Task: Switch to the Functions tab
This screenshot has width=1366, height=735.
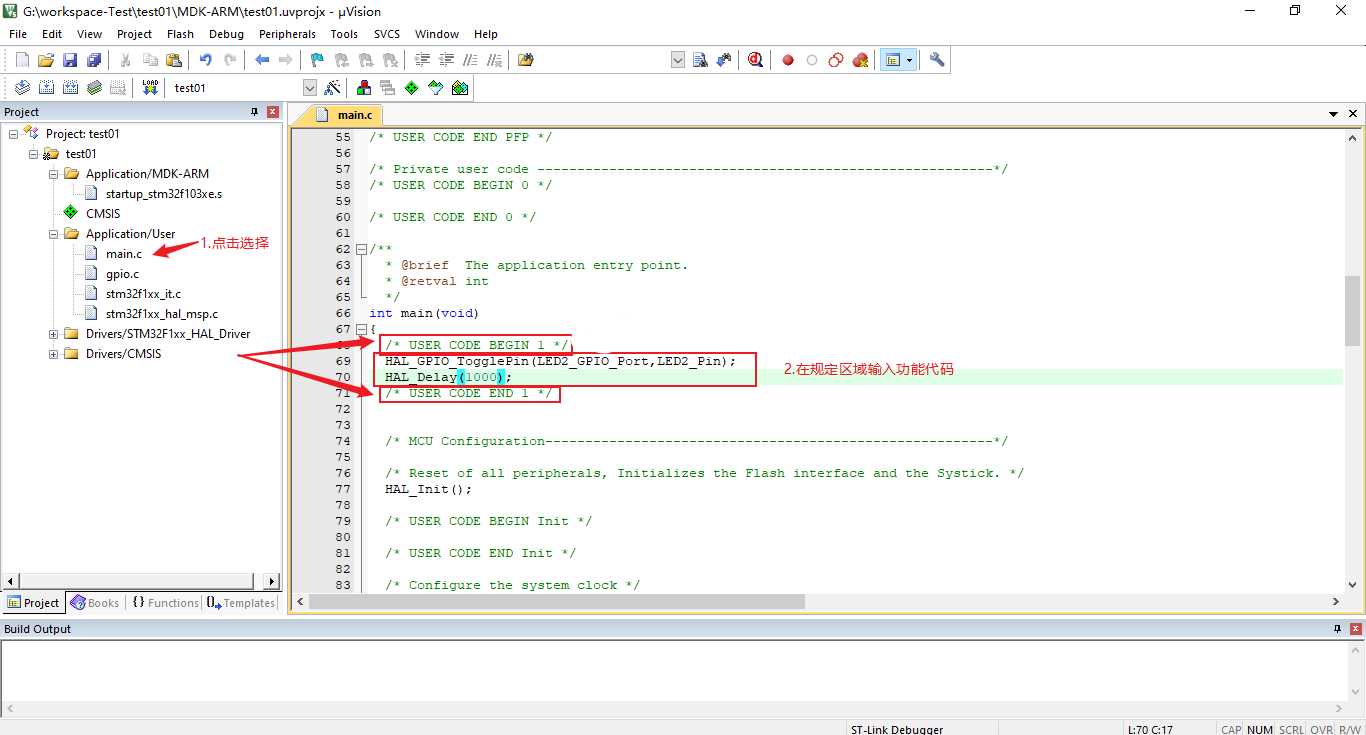Action: 166,603
